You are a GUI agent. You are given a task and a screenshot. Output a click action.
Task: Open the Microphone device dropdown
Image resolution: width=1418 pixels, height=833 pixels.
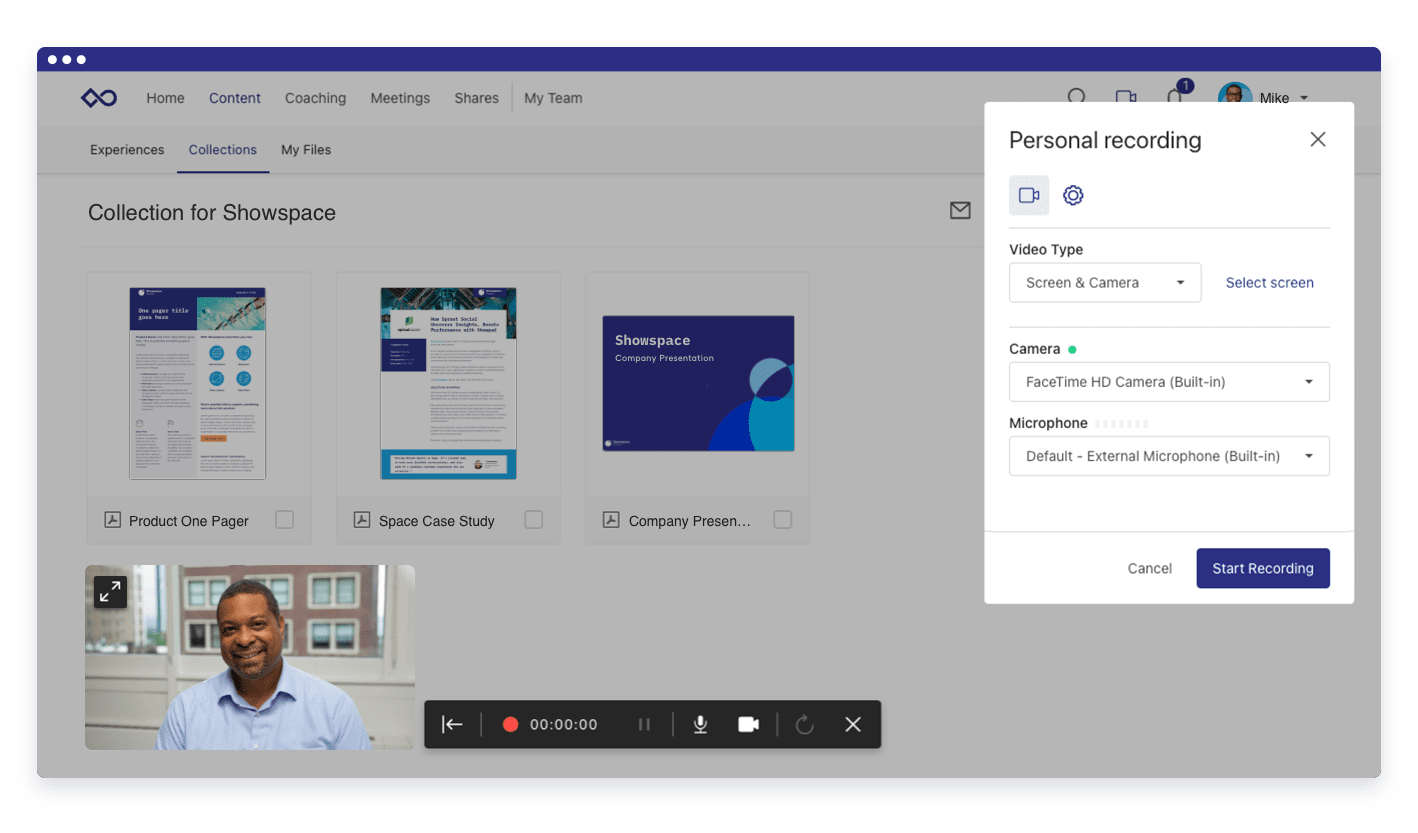tap(1168, 456)
